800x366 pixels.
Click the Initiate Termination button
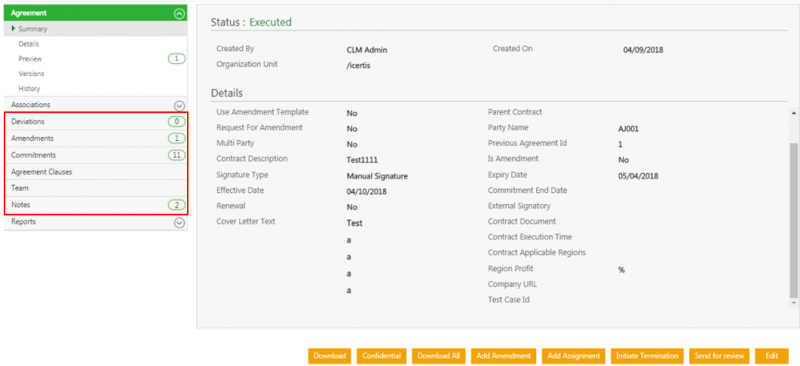pyautogui.click(x=647, y=356)
